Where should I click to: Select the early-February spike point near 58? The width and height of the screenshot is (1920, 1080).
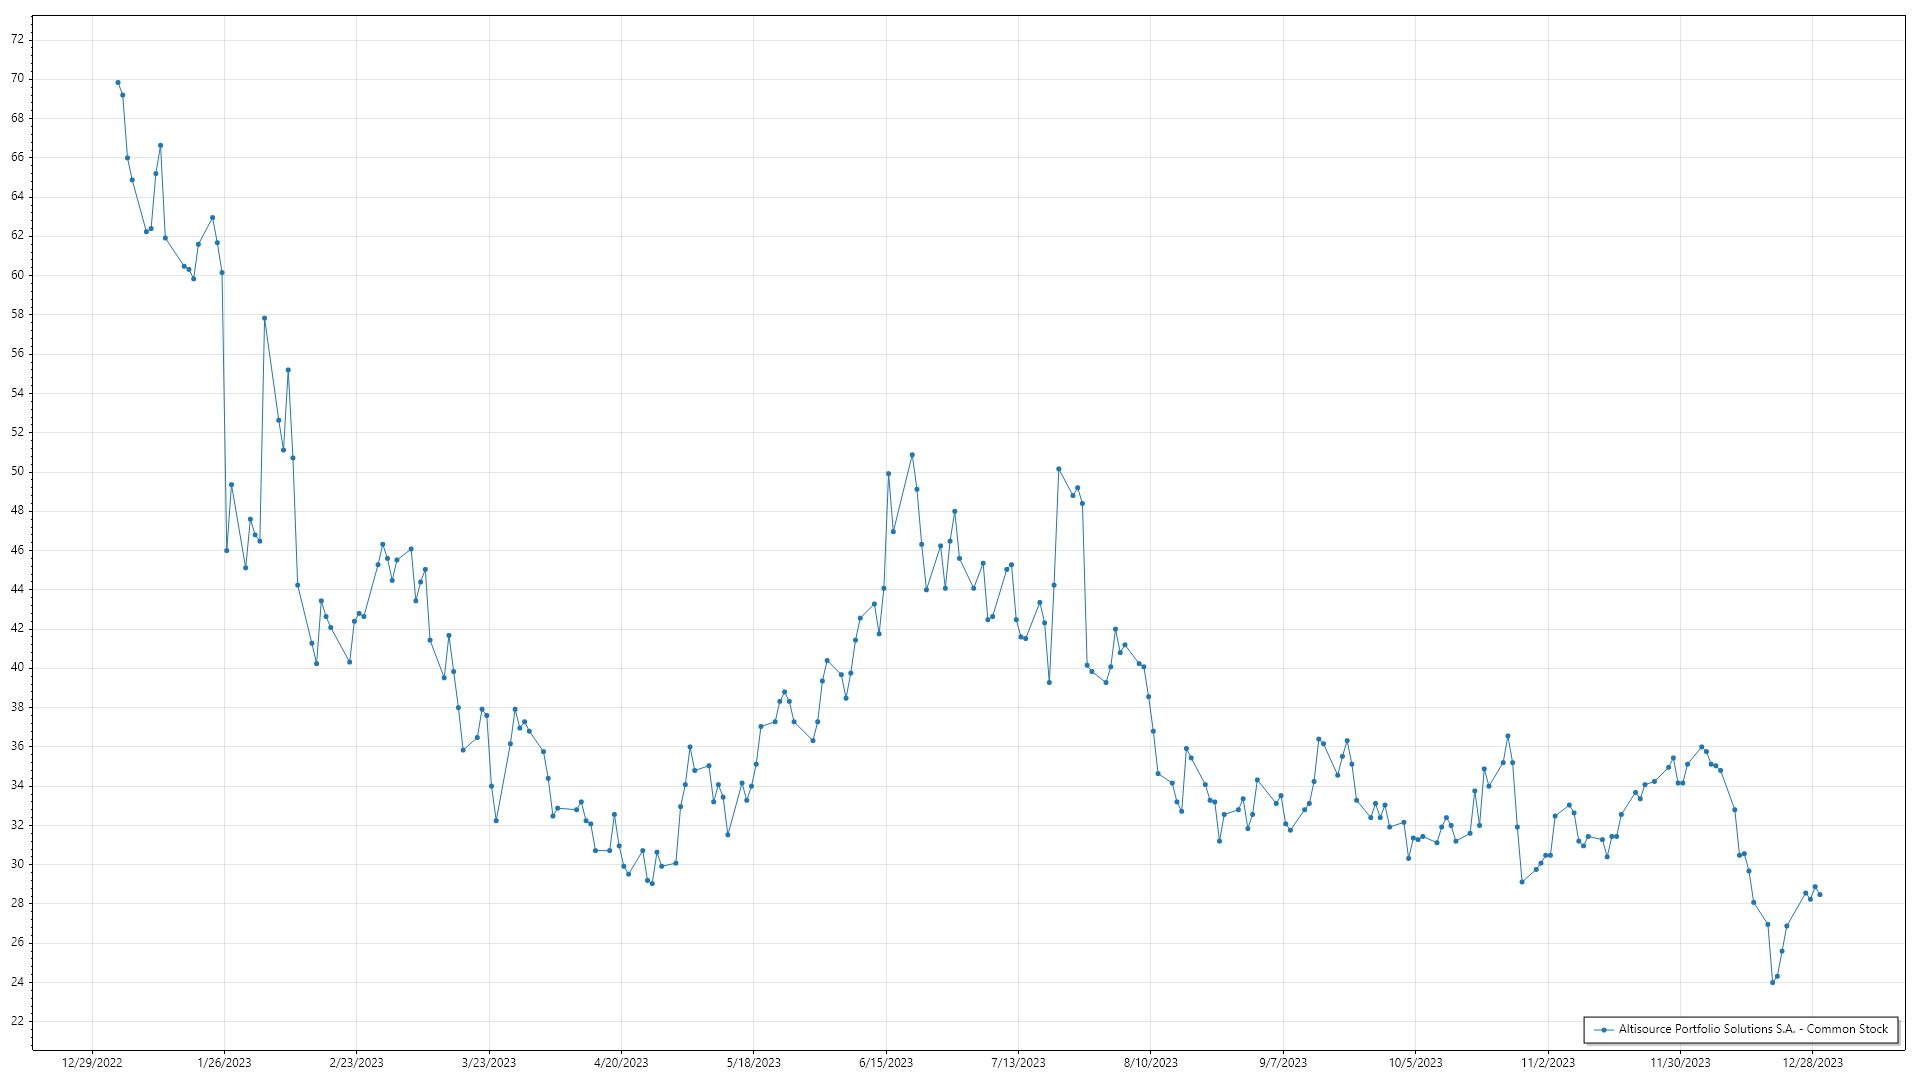(x=264, y=318)
